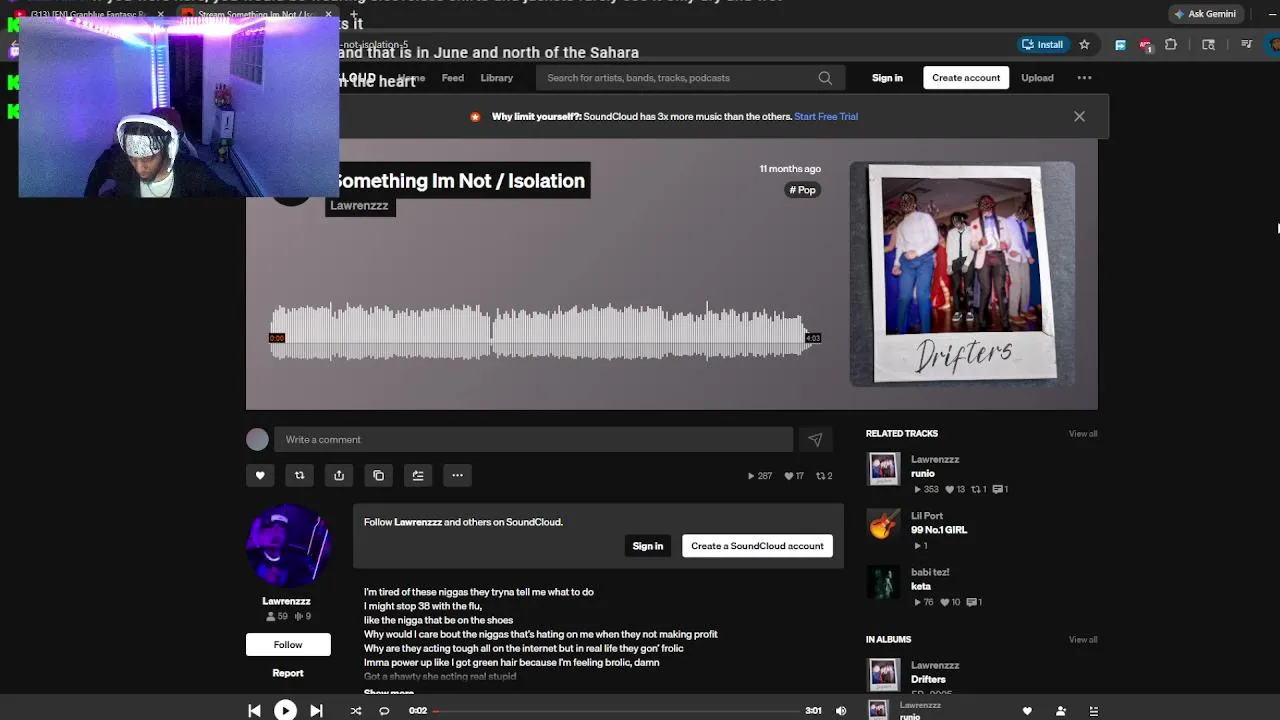
Task: Open the share track dialog
Action: [339, 475]
